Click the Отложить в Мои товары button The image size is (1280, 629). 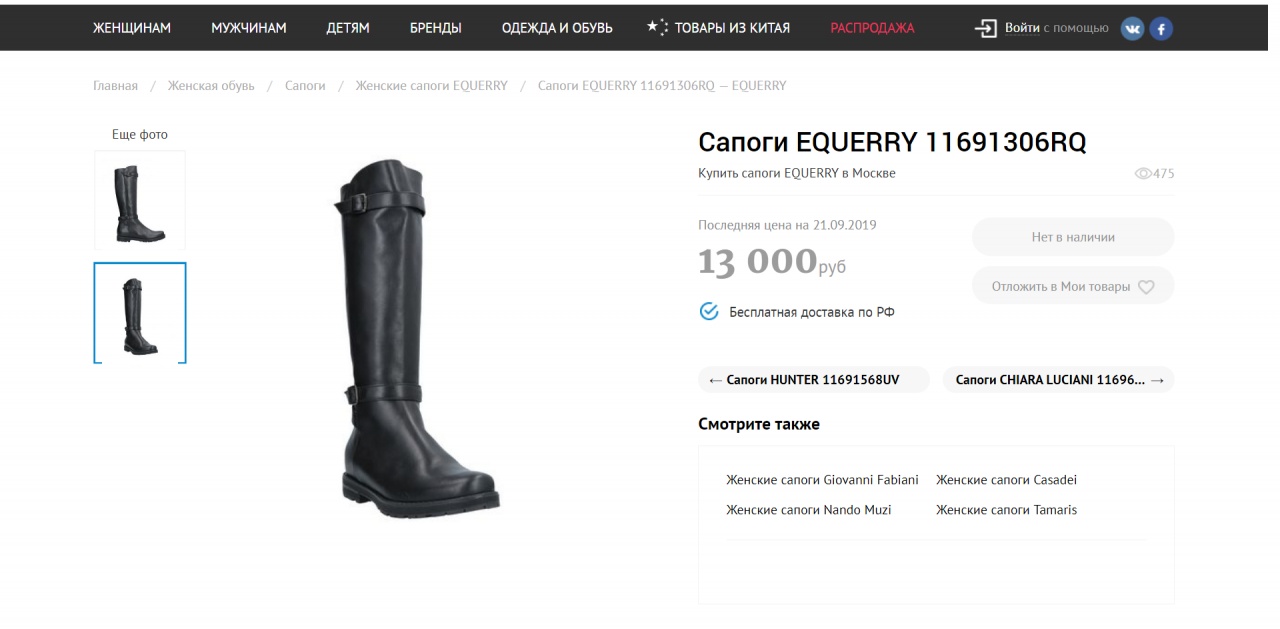(x=1073, y=286)
